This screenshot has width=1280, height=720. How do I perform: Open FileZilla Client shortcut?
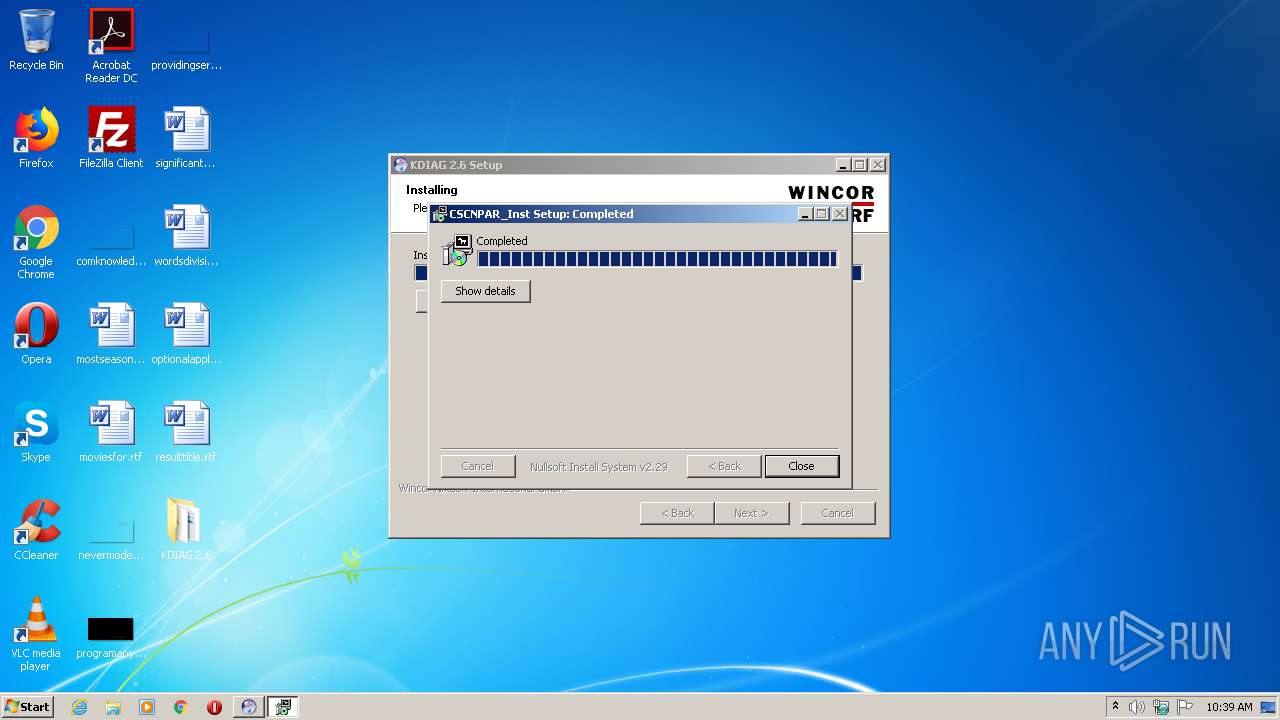pyautogui.click(x=111, y=138)
